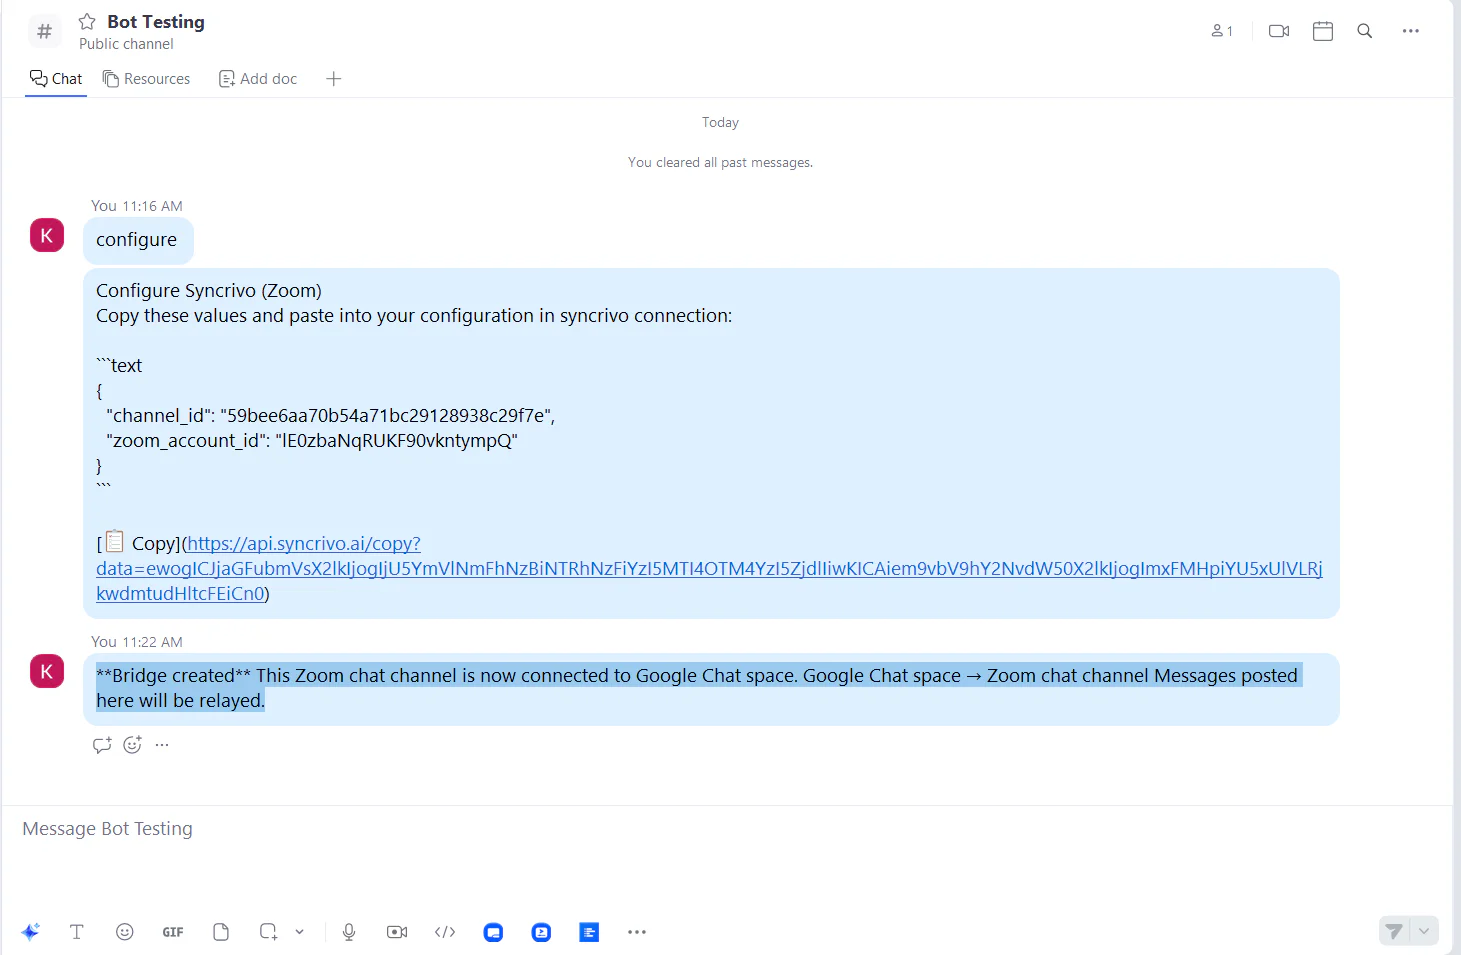Open the calendar scheduling icon
This screenshot has height=955, width=1461.
[x=1323, y=31]
